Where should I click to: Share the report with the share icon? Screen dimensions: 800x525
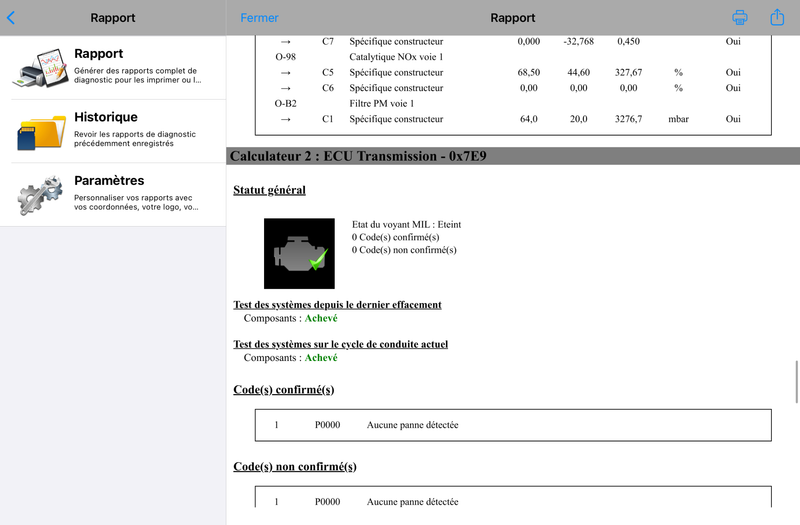point(777,17)
